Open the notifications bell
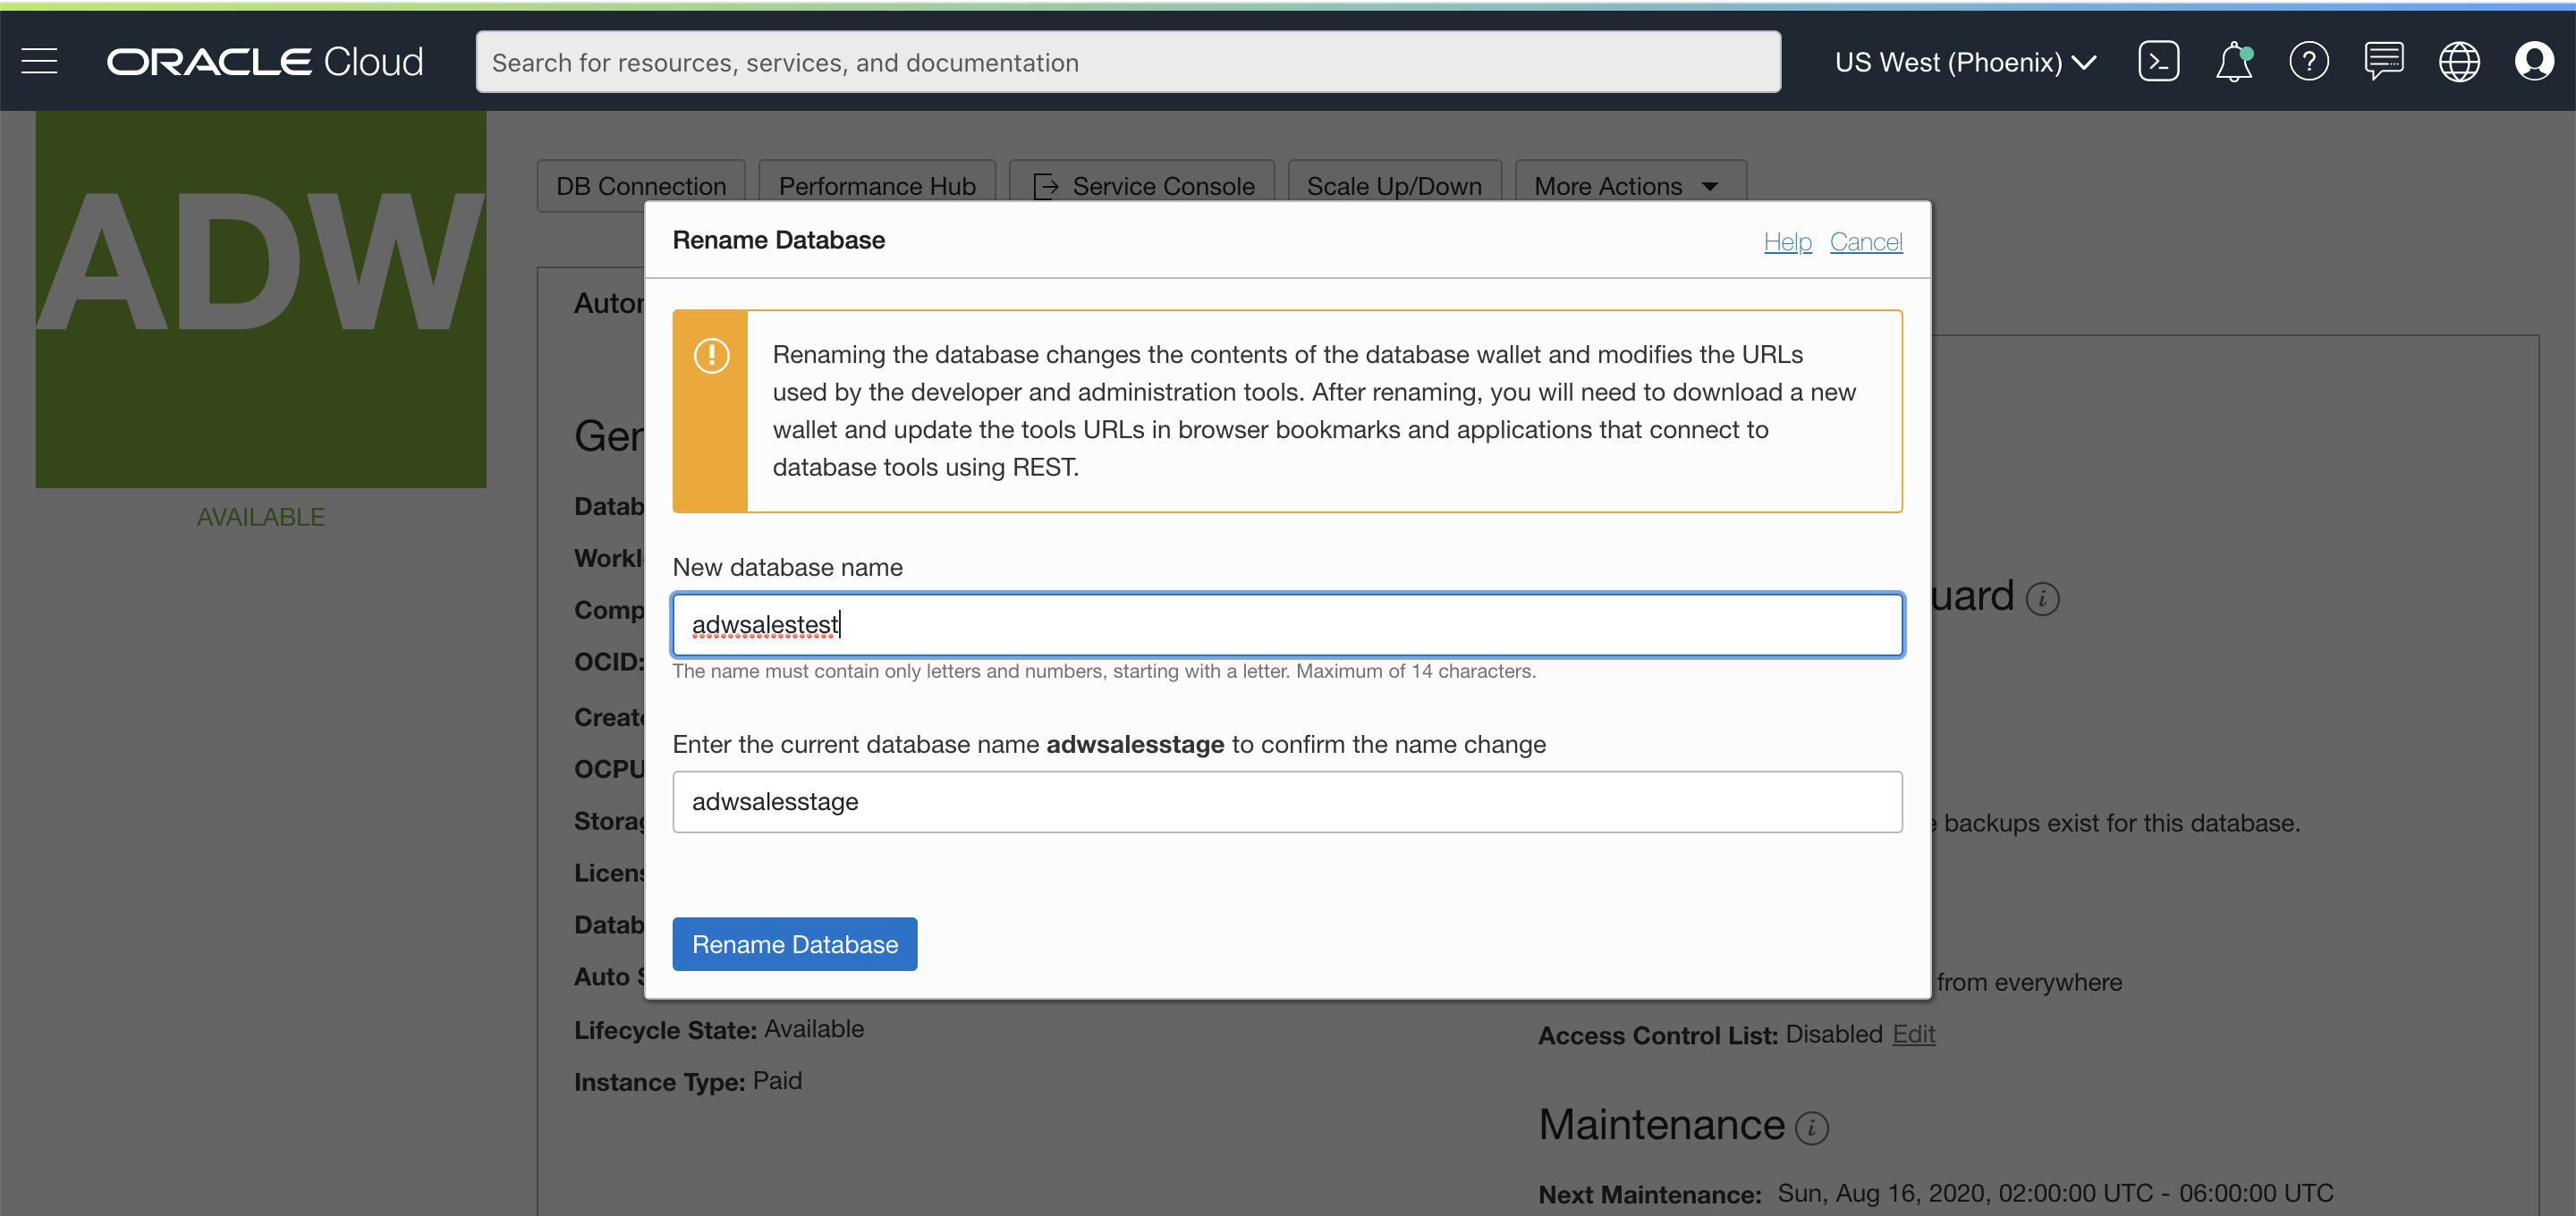Viewport: 2576px width, 1216px height. (2233, 62)
